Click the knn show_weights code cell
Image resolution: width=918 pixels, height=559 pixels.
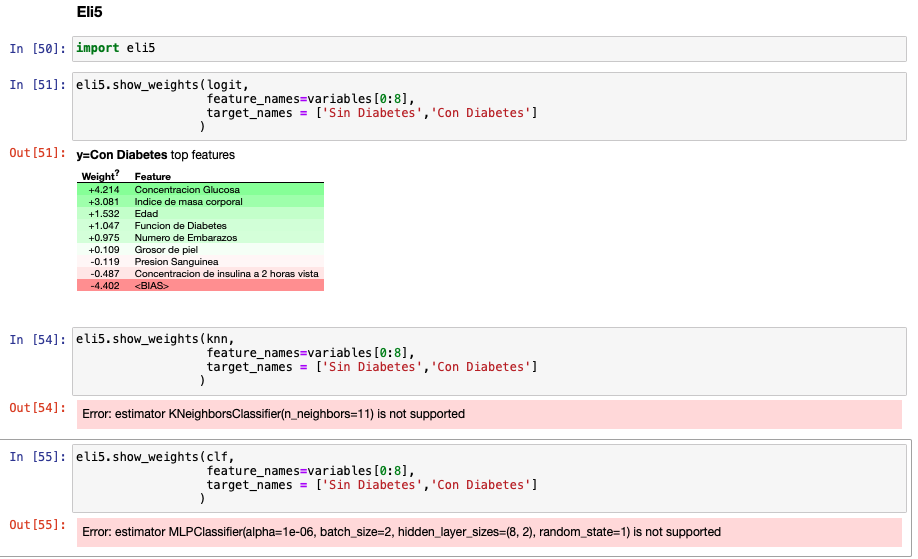coord(489,361)
